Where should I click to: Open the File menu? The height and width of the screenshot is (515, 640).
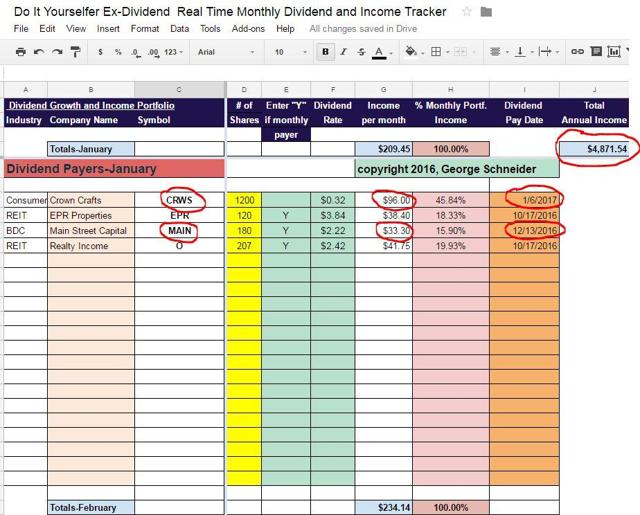21,29
